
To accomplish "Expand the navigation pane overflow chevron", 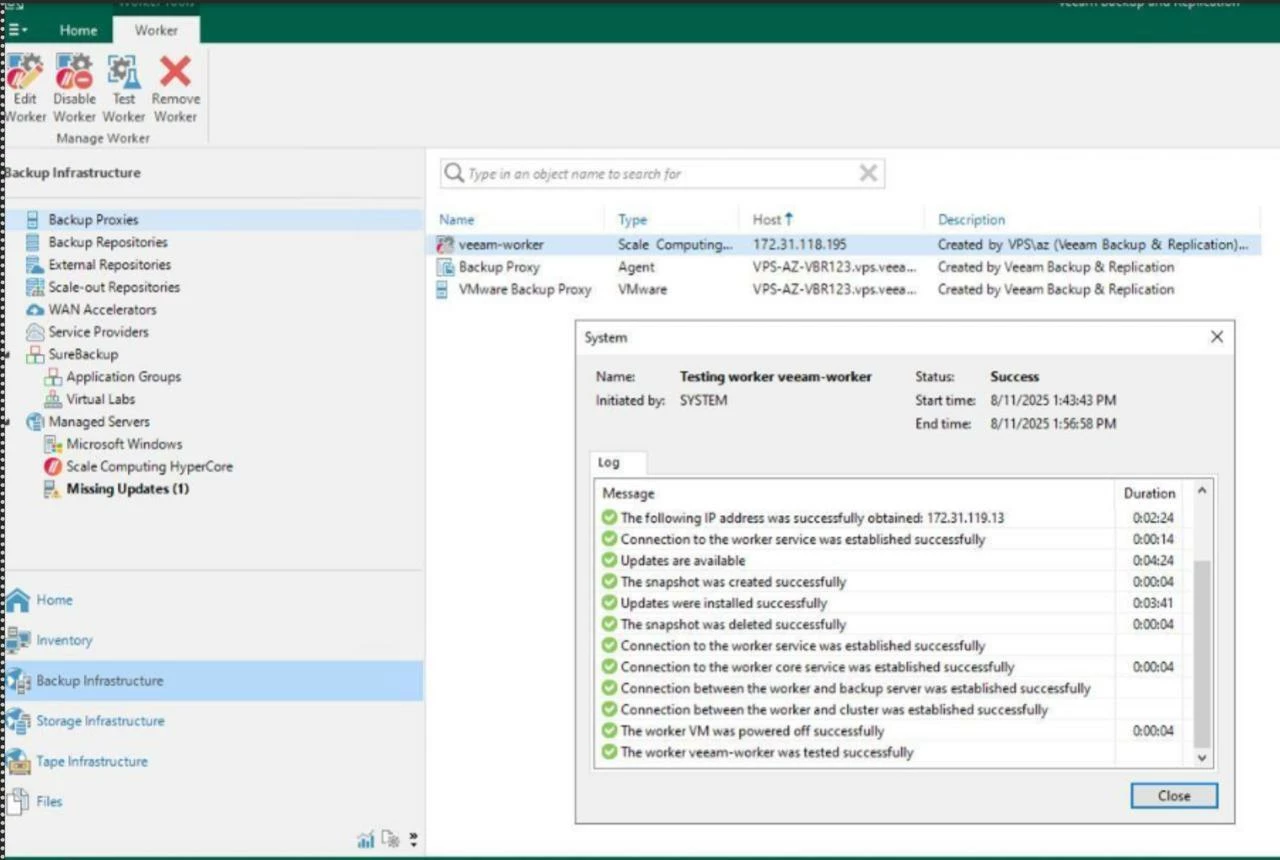I will [x=414, y=839].
